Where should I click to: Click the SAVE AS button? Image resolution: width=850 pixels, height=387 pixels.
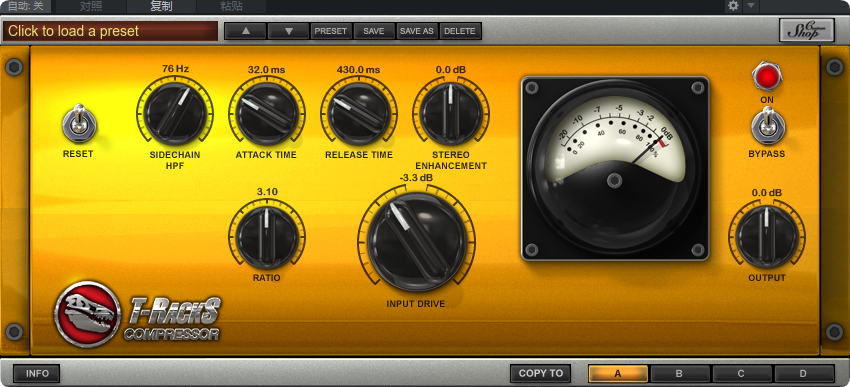(x=417, y=31)
